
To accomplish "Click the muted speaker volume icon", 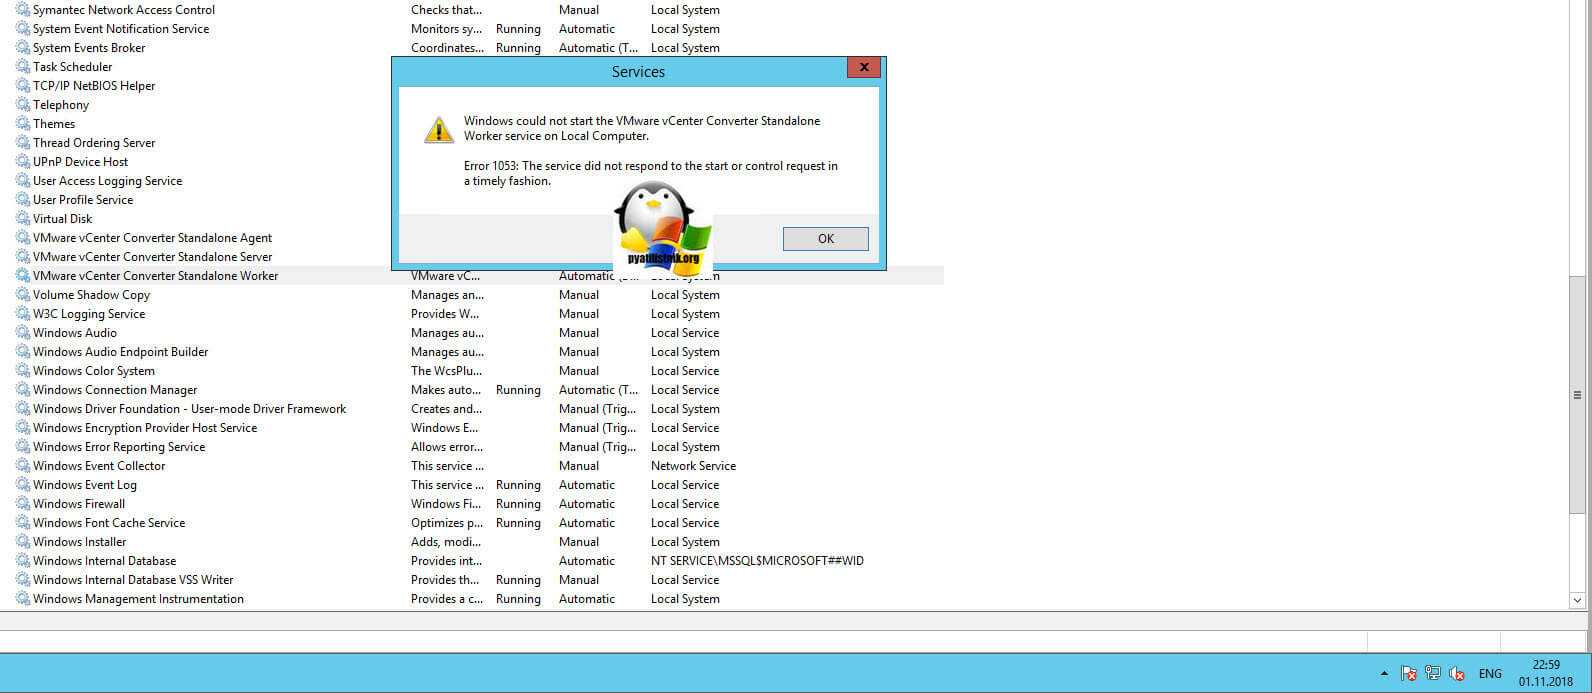I will (1457, 674).
